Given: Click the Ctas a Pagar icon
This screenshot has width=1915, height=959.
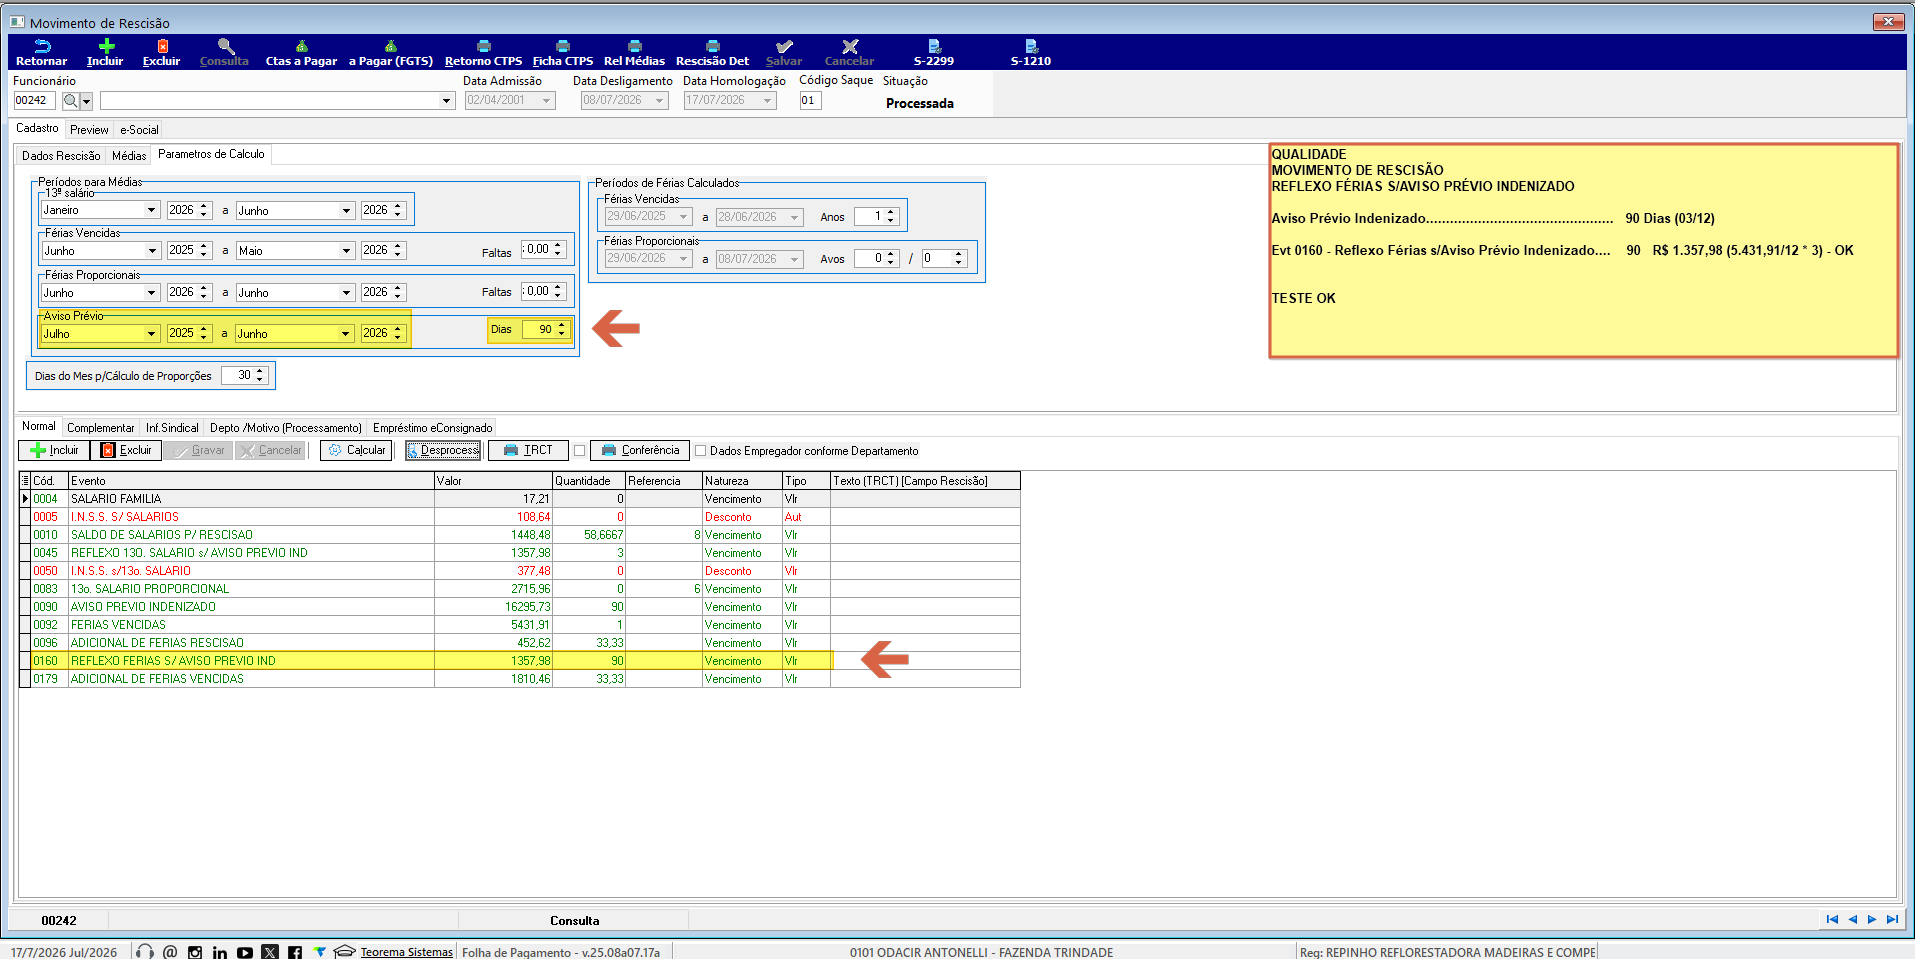Looking at the screenshot, I should pos(301,46).
